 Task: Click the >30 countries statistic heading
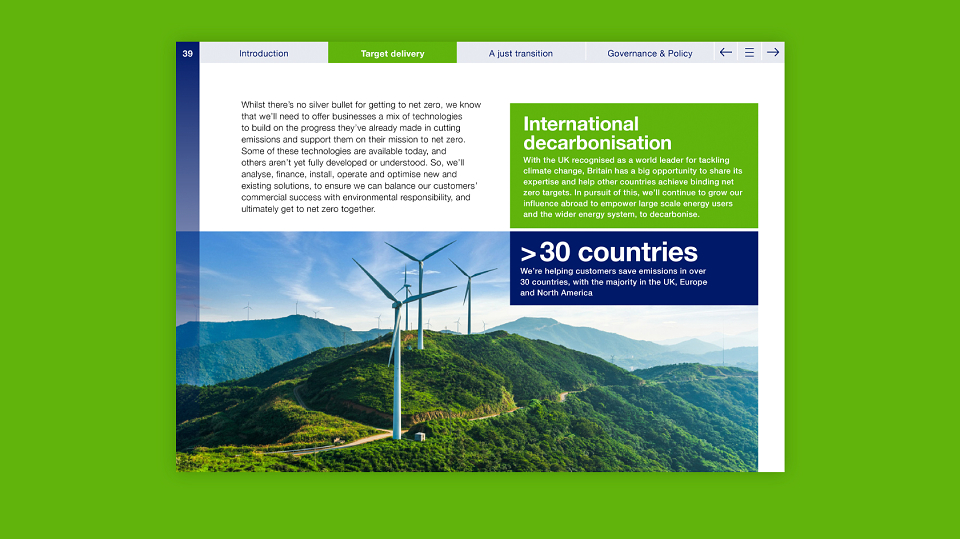tap(609, 252)
